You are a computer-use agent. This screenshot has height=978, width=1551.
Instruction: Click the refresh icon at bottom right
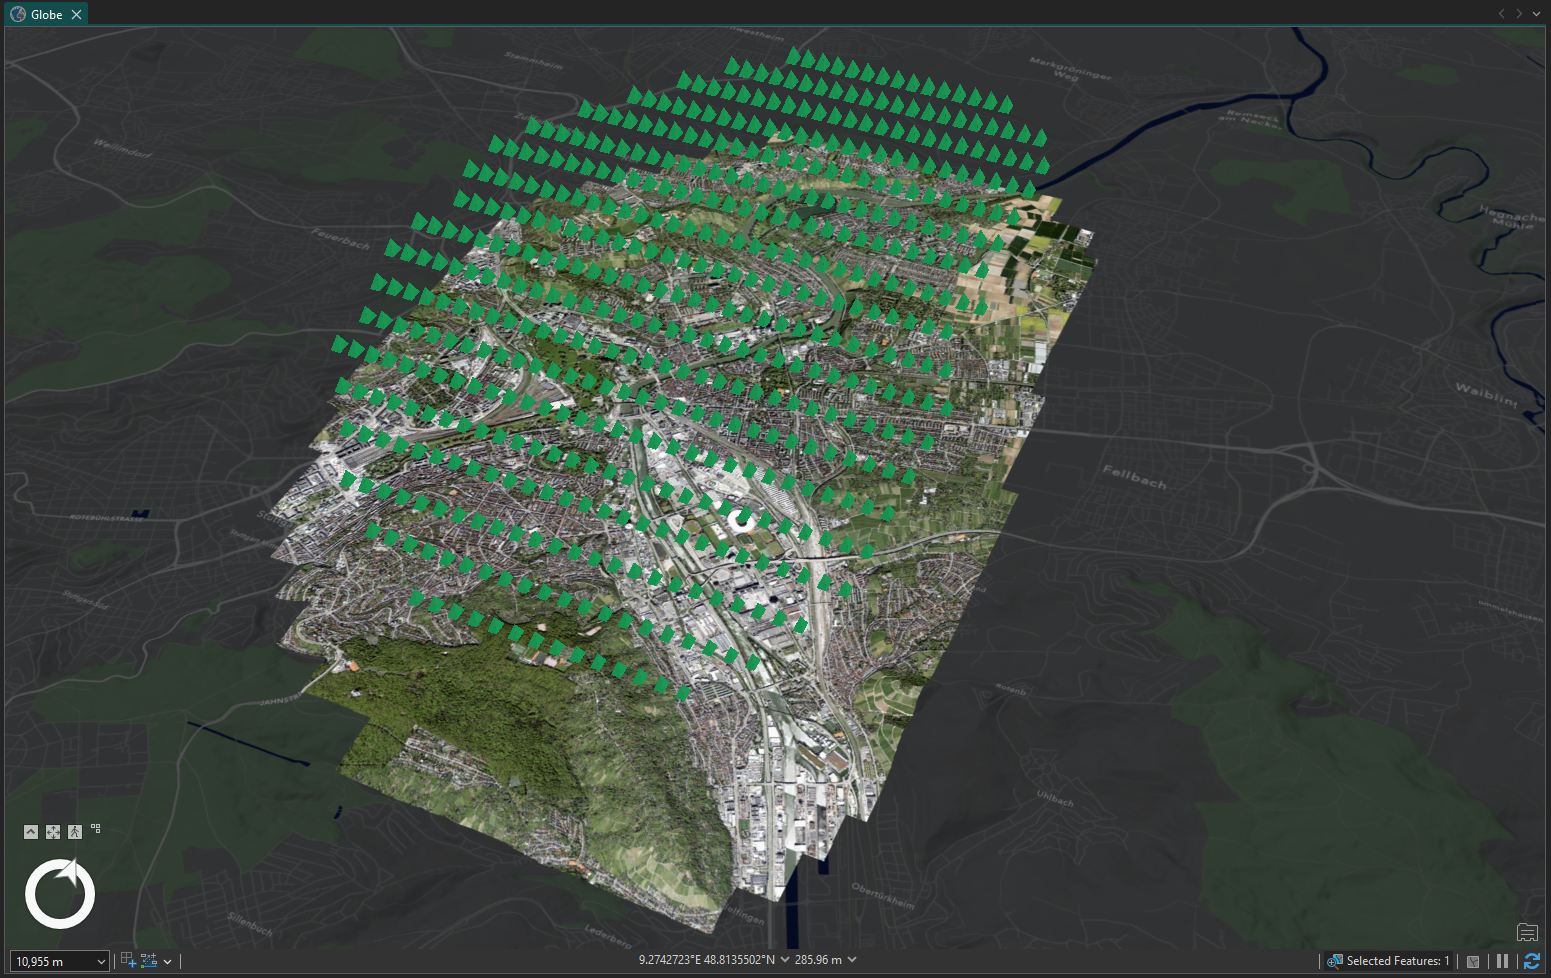click(x=1534, y=962)
